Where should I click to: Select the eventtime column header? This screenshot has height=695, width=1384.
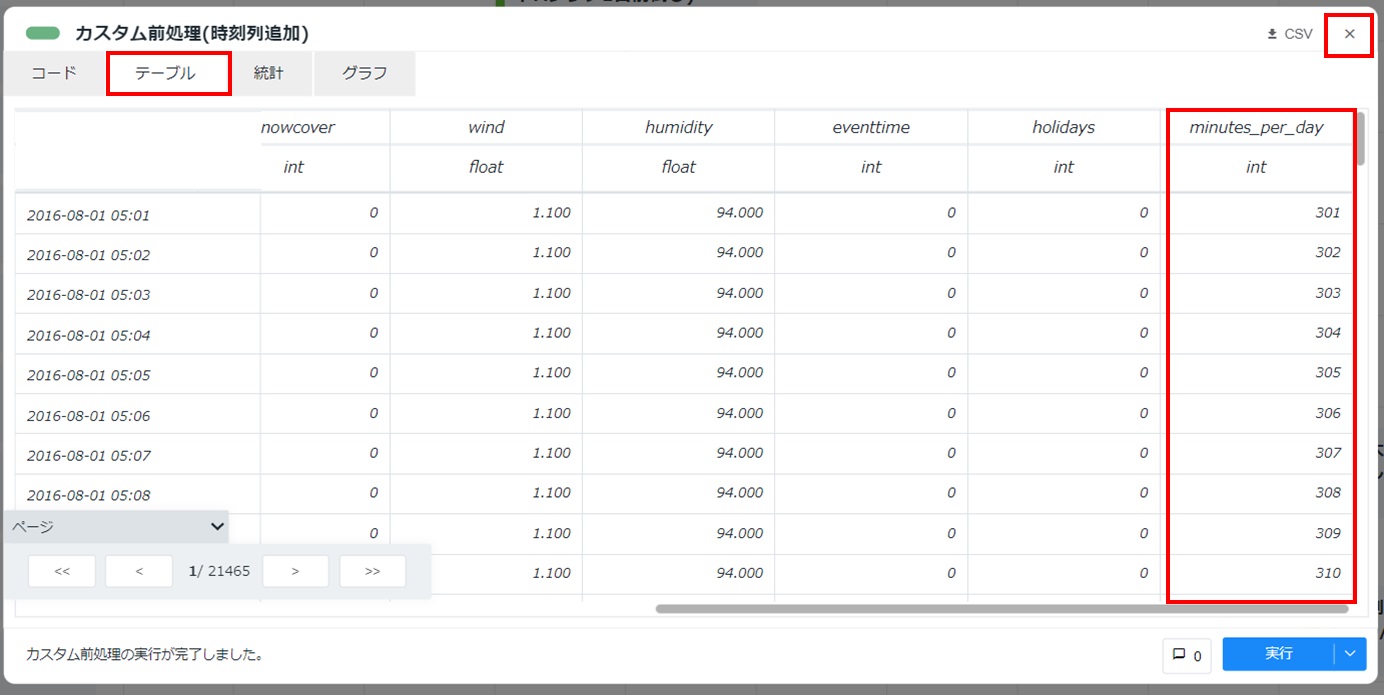click(x=871, y=128)
